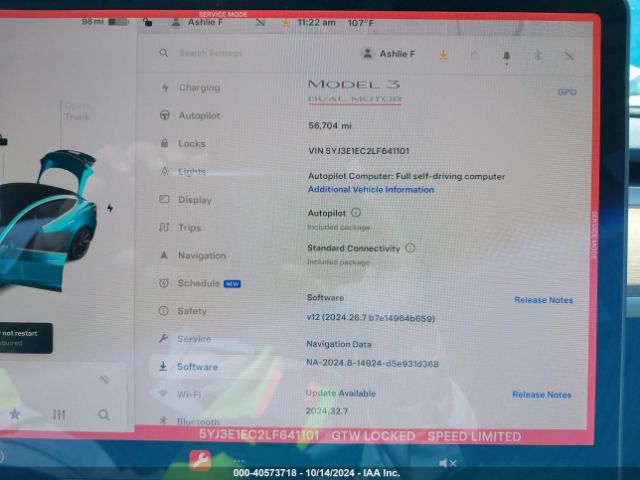
Task: Click the Bluetooth icon in settings header
Action: coord(538,55)
